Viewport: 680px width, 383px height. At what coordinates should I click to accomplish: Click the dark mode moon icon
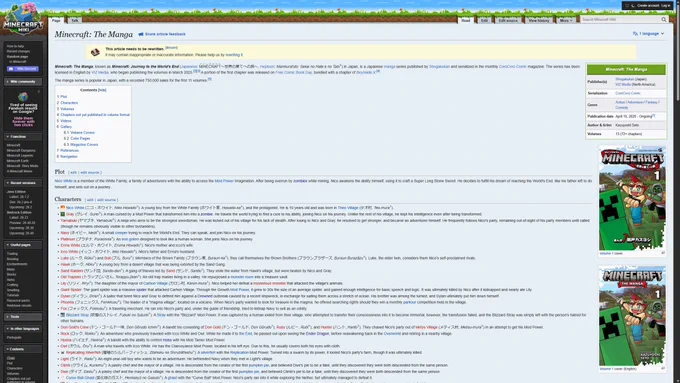tap(633, 6)
